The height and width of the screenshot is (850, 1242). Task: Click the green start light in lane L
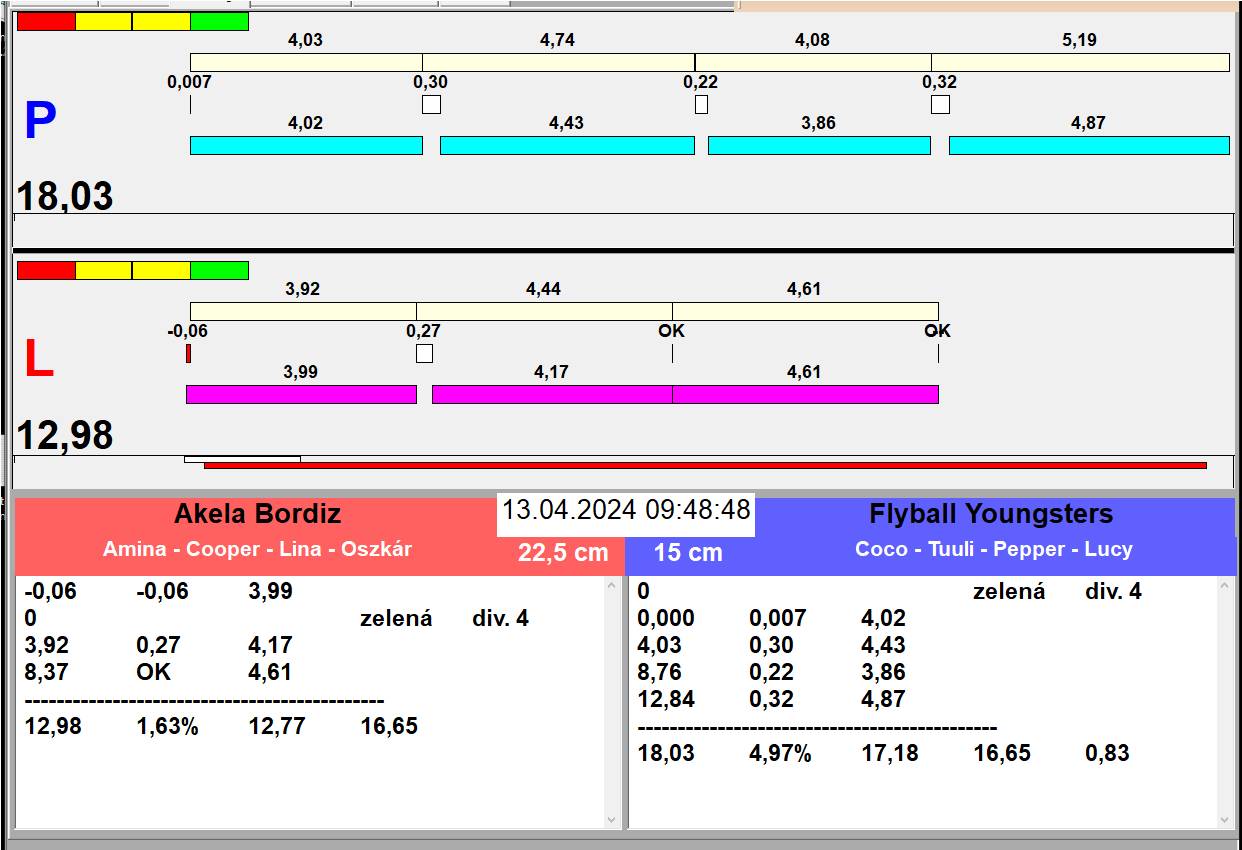point(219,270)
